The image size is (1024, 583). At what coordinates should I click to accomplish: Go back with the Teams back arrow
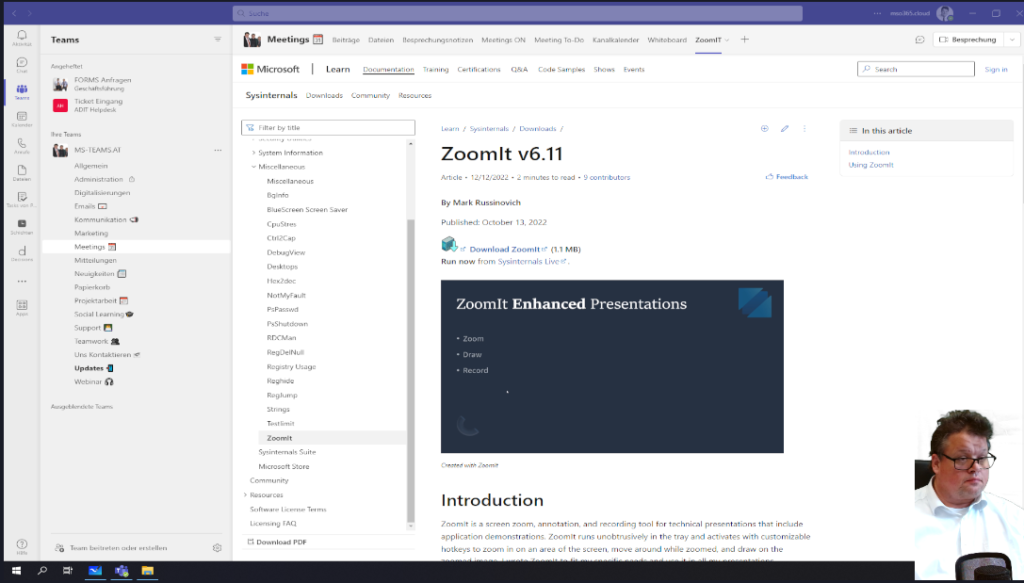(14, 13)
